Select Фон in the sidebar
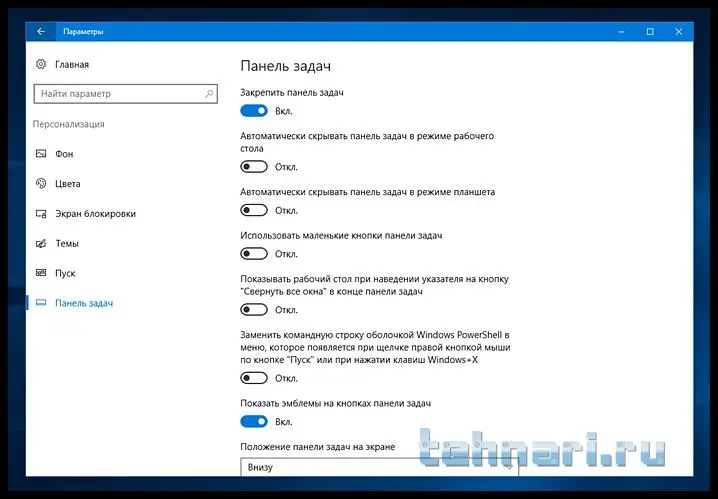 click(64, 154)
